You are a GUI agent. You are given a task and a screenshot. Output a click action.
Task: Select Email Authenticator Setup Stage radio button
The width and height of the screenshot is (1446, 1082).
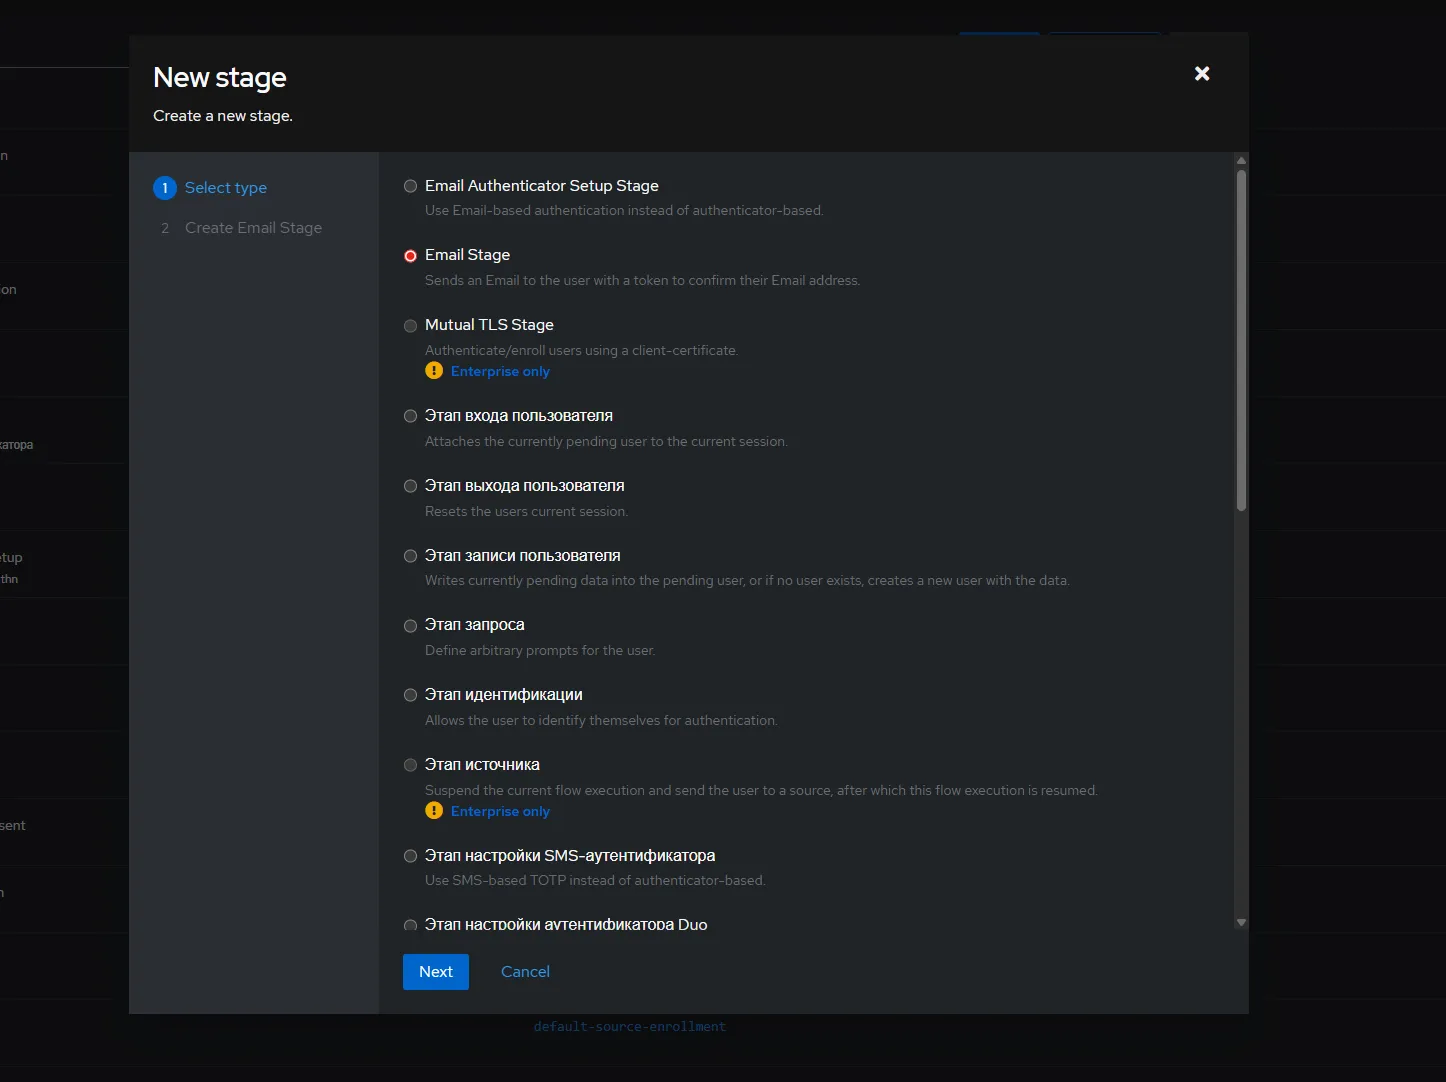click(410, 186)
